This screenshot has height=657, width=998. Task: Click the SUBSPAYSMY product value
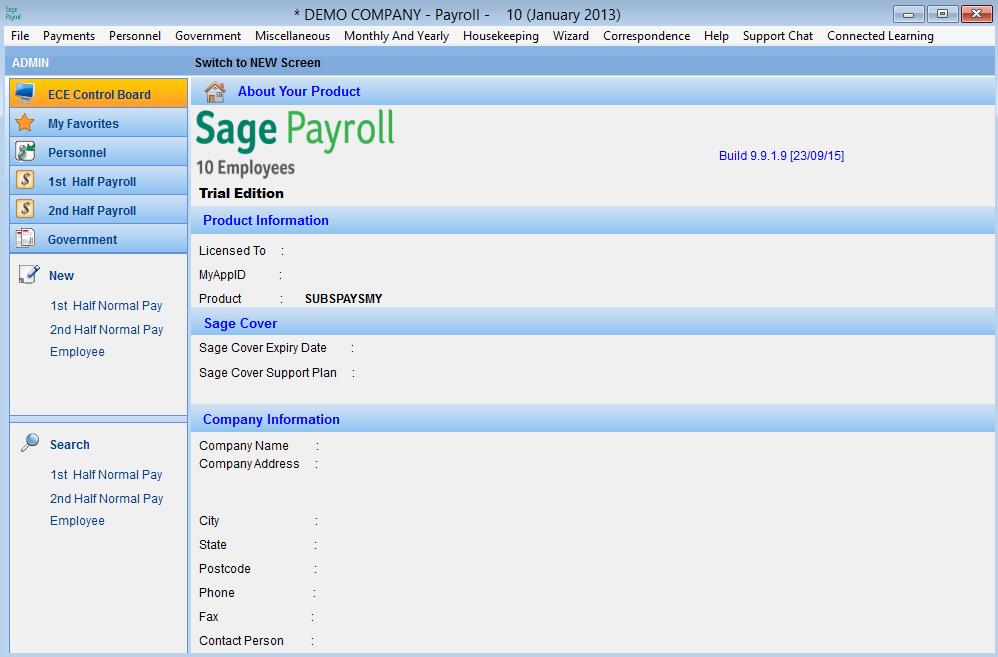[343, 299]
